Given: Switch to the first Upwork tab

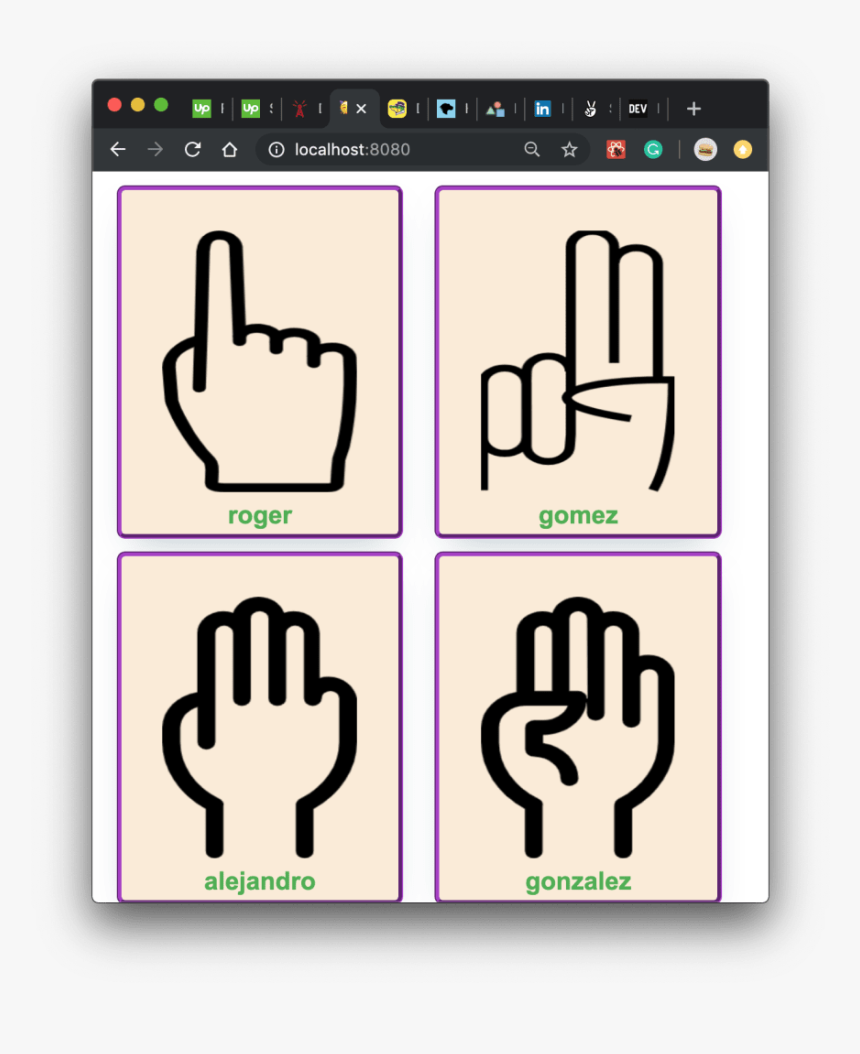Looking at the screenshot, I should point(202,109).
